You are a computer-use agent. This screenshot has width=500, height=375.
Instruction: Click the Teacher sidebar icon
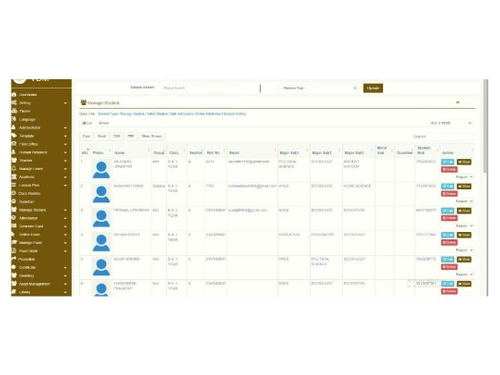click(x=14, y=160)
